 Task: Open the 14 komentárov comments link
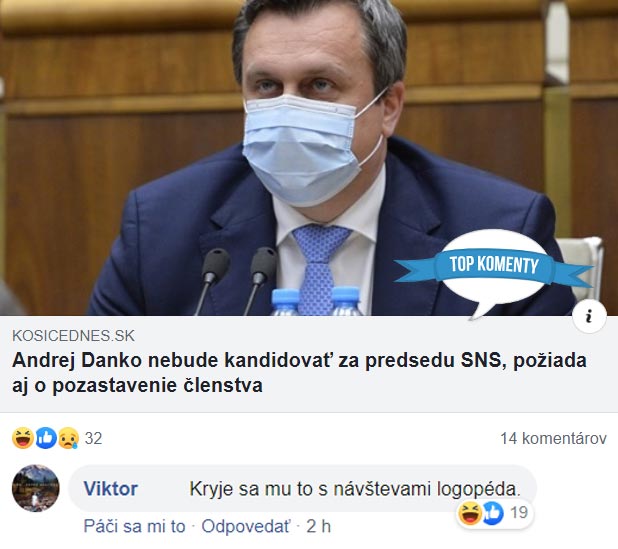click(x=553, y=438)
